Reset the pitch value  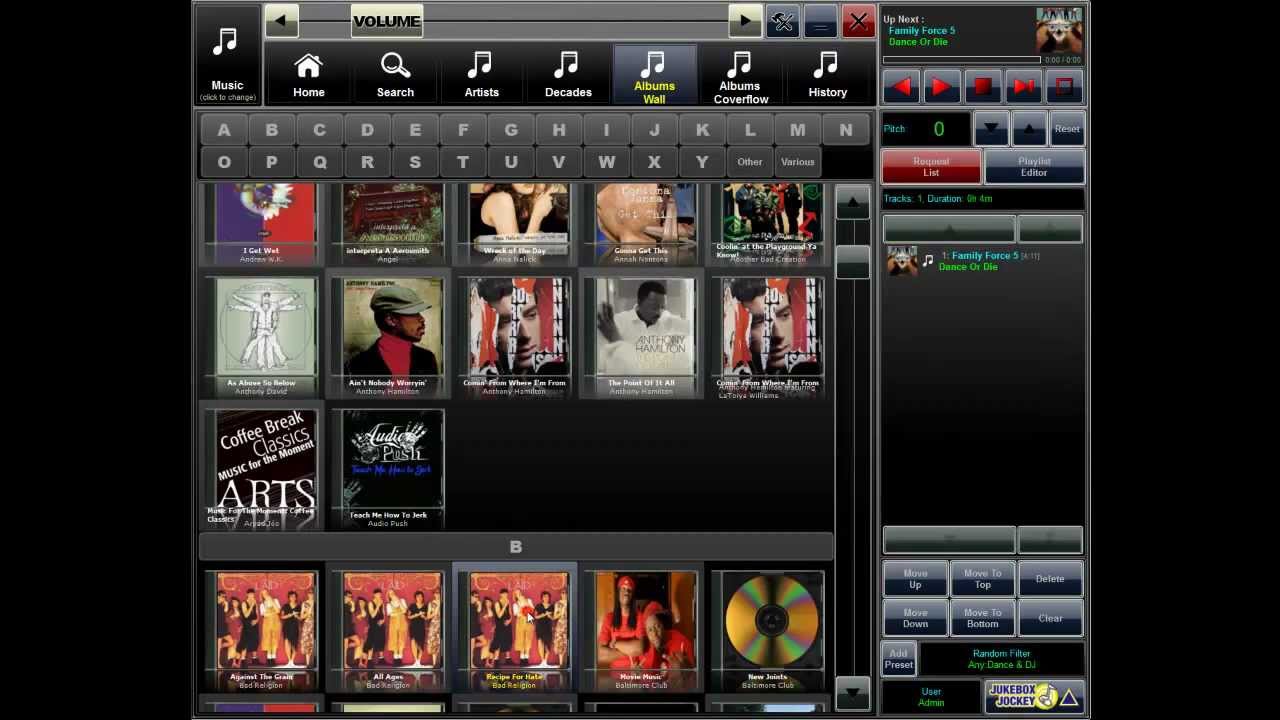coord(1067,128)
